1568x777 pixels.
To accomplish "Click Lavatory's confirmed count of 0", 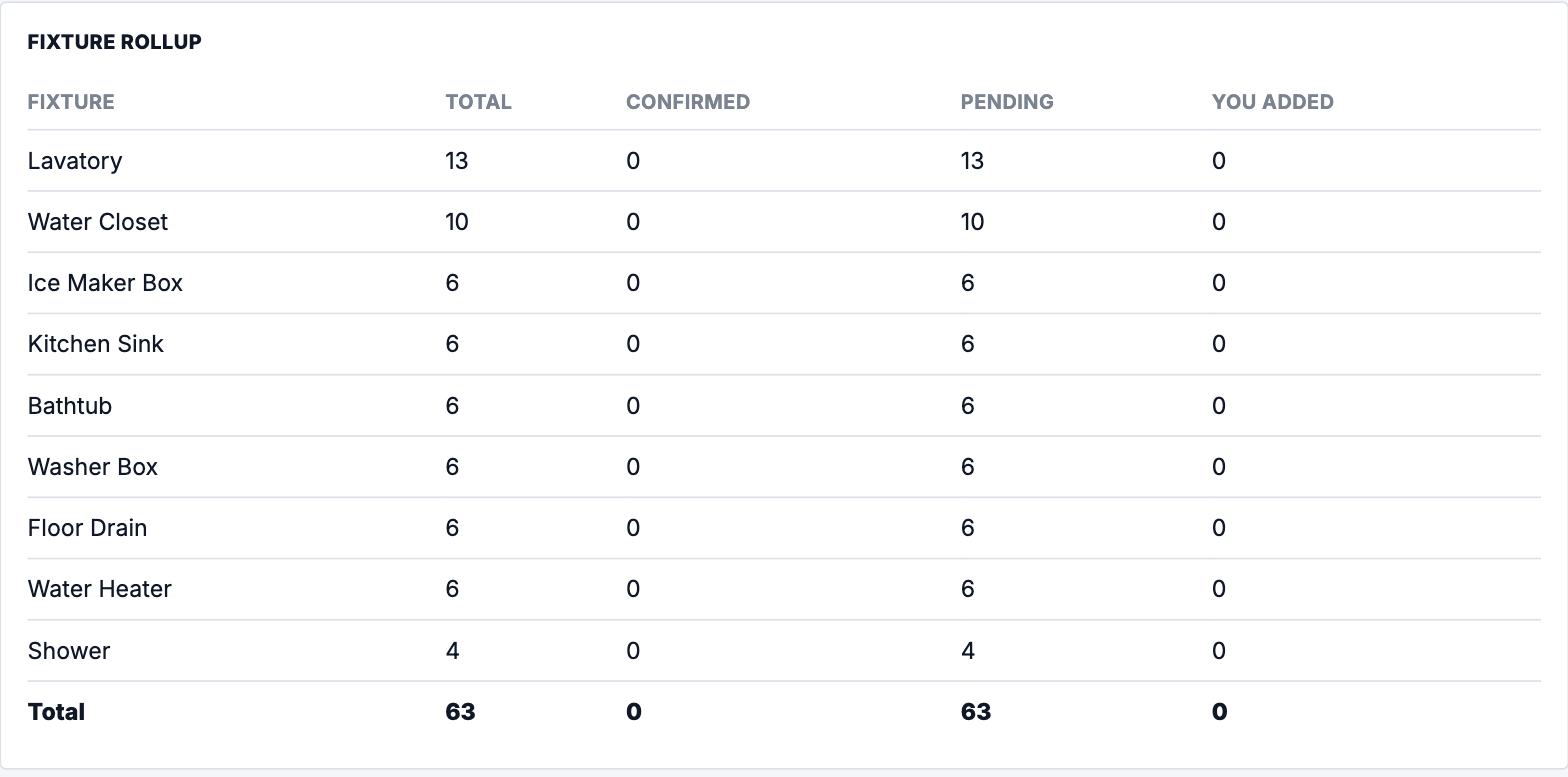I will coord(633,161).
